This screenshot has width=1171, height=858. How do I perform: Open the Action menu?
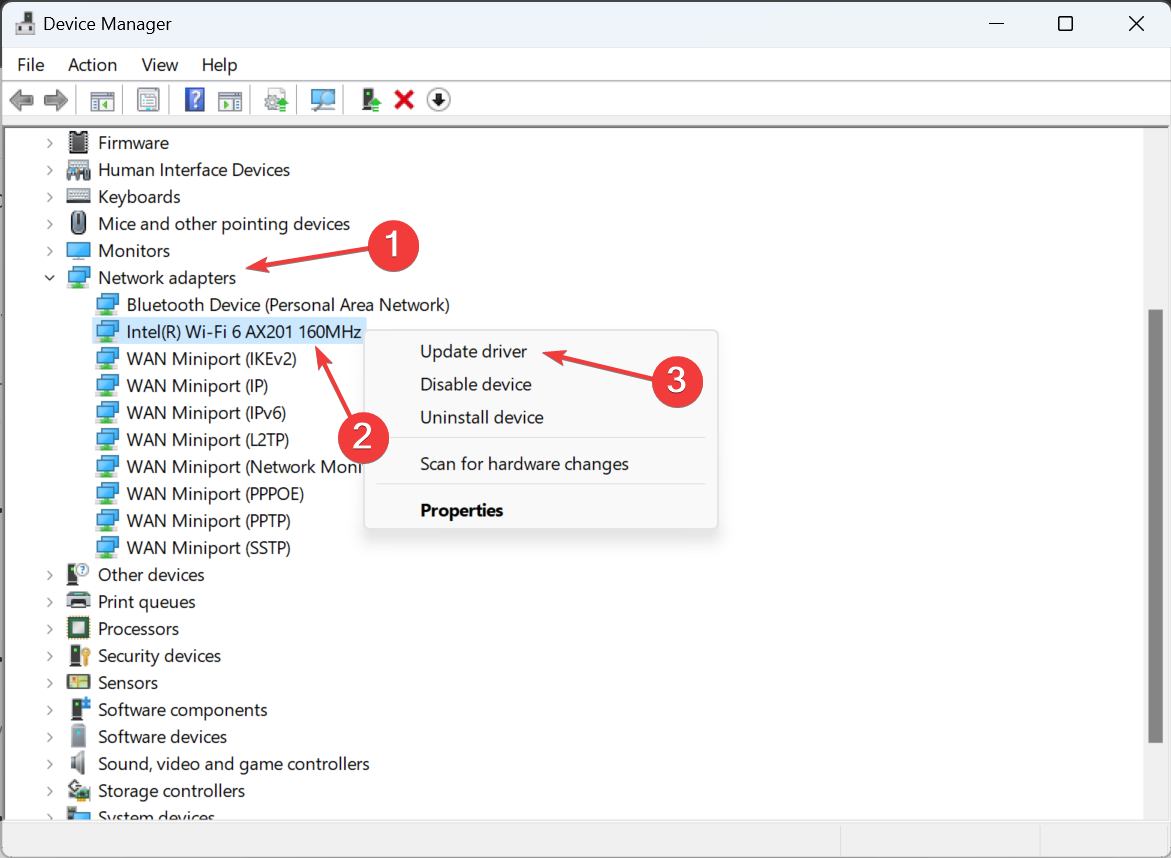(x=93, y=65)
